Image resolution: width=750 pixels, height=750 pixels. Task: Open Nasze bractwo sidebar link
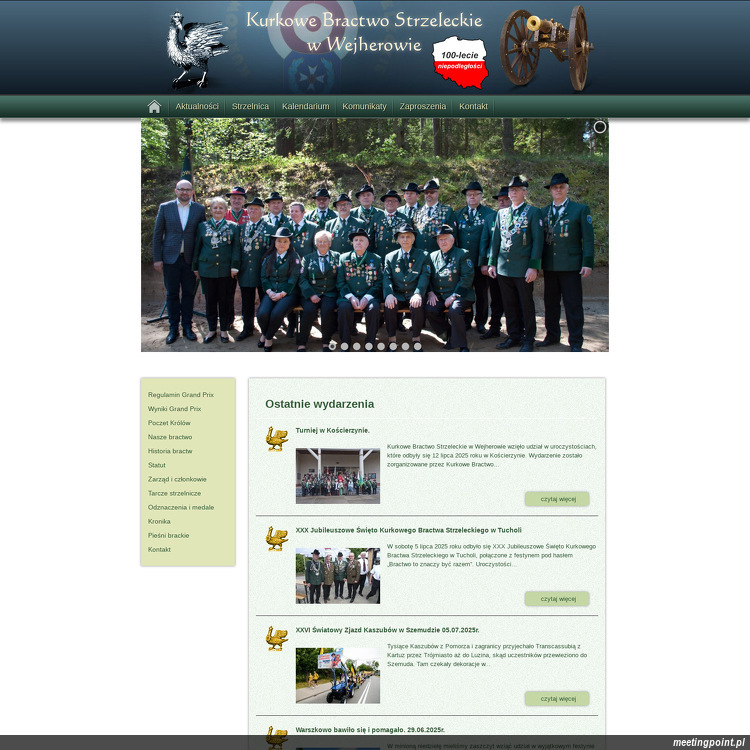pyautogui.click(x=170, y=437)
